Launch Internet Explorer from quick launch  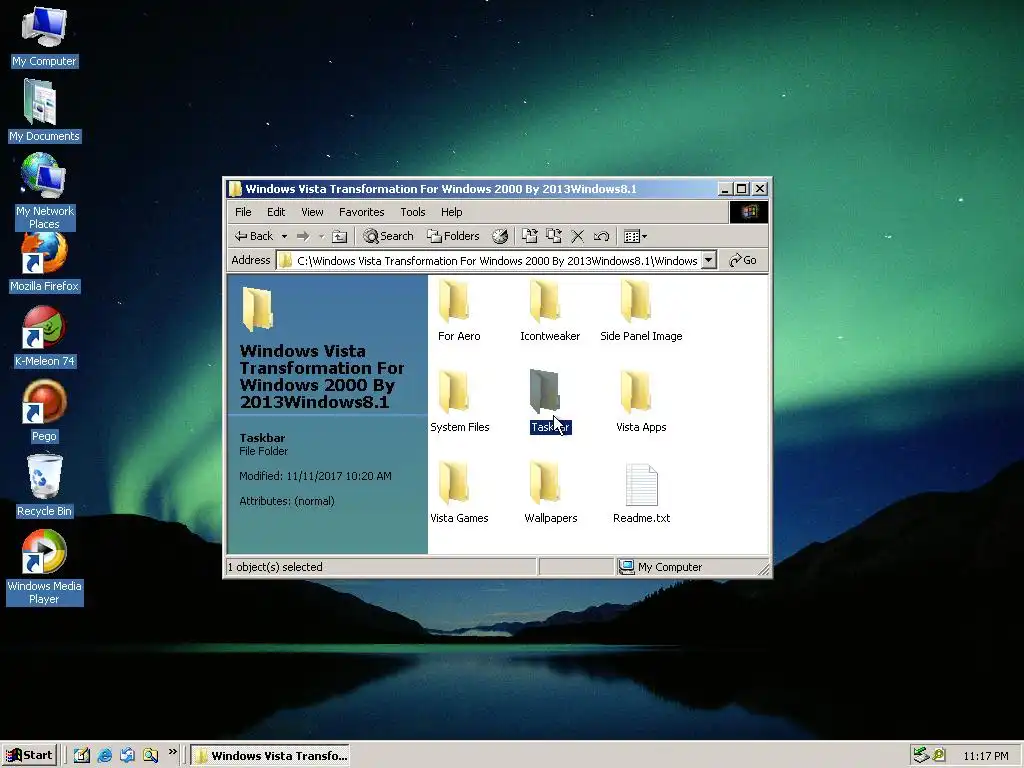[104, 755]
